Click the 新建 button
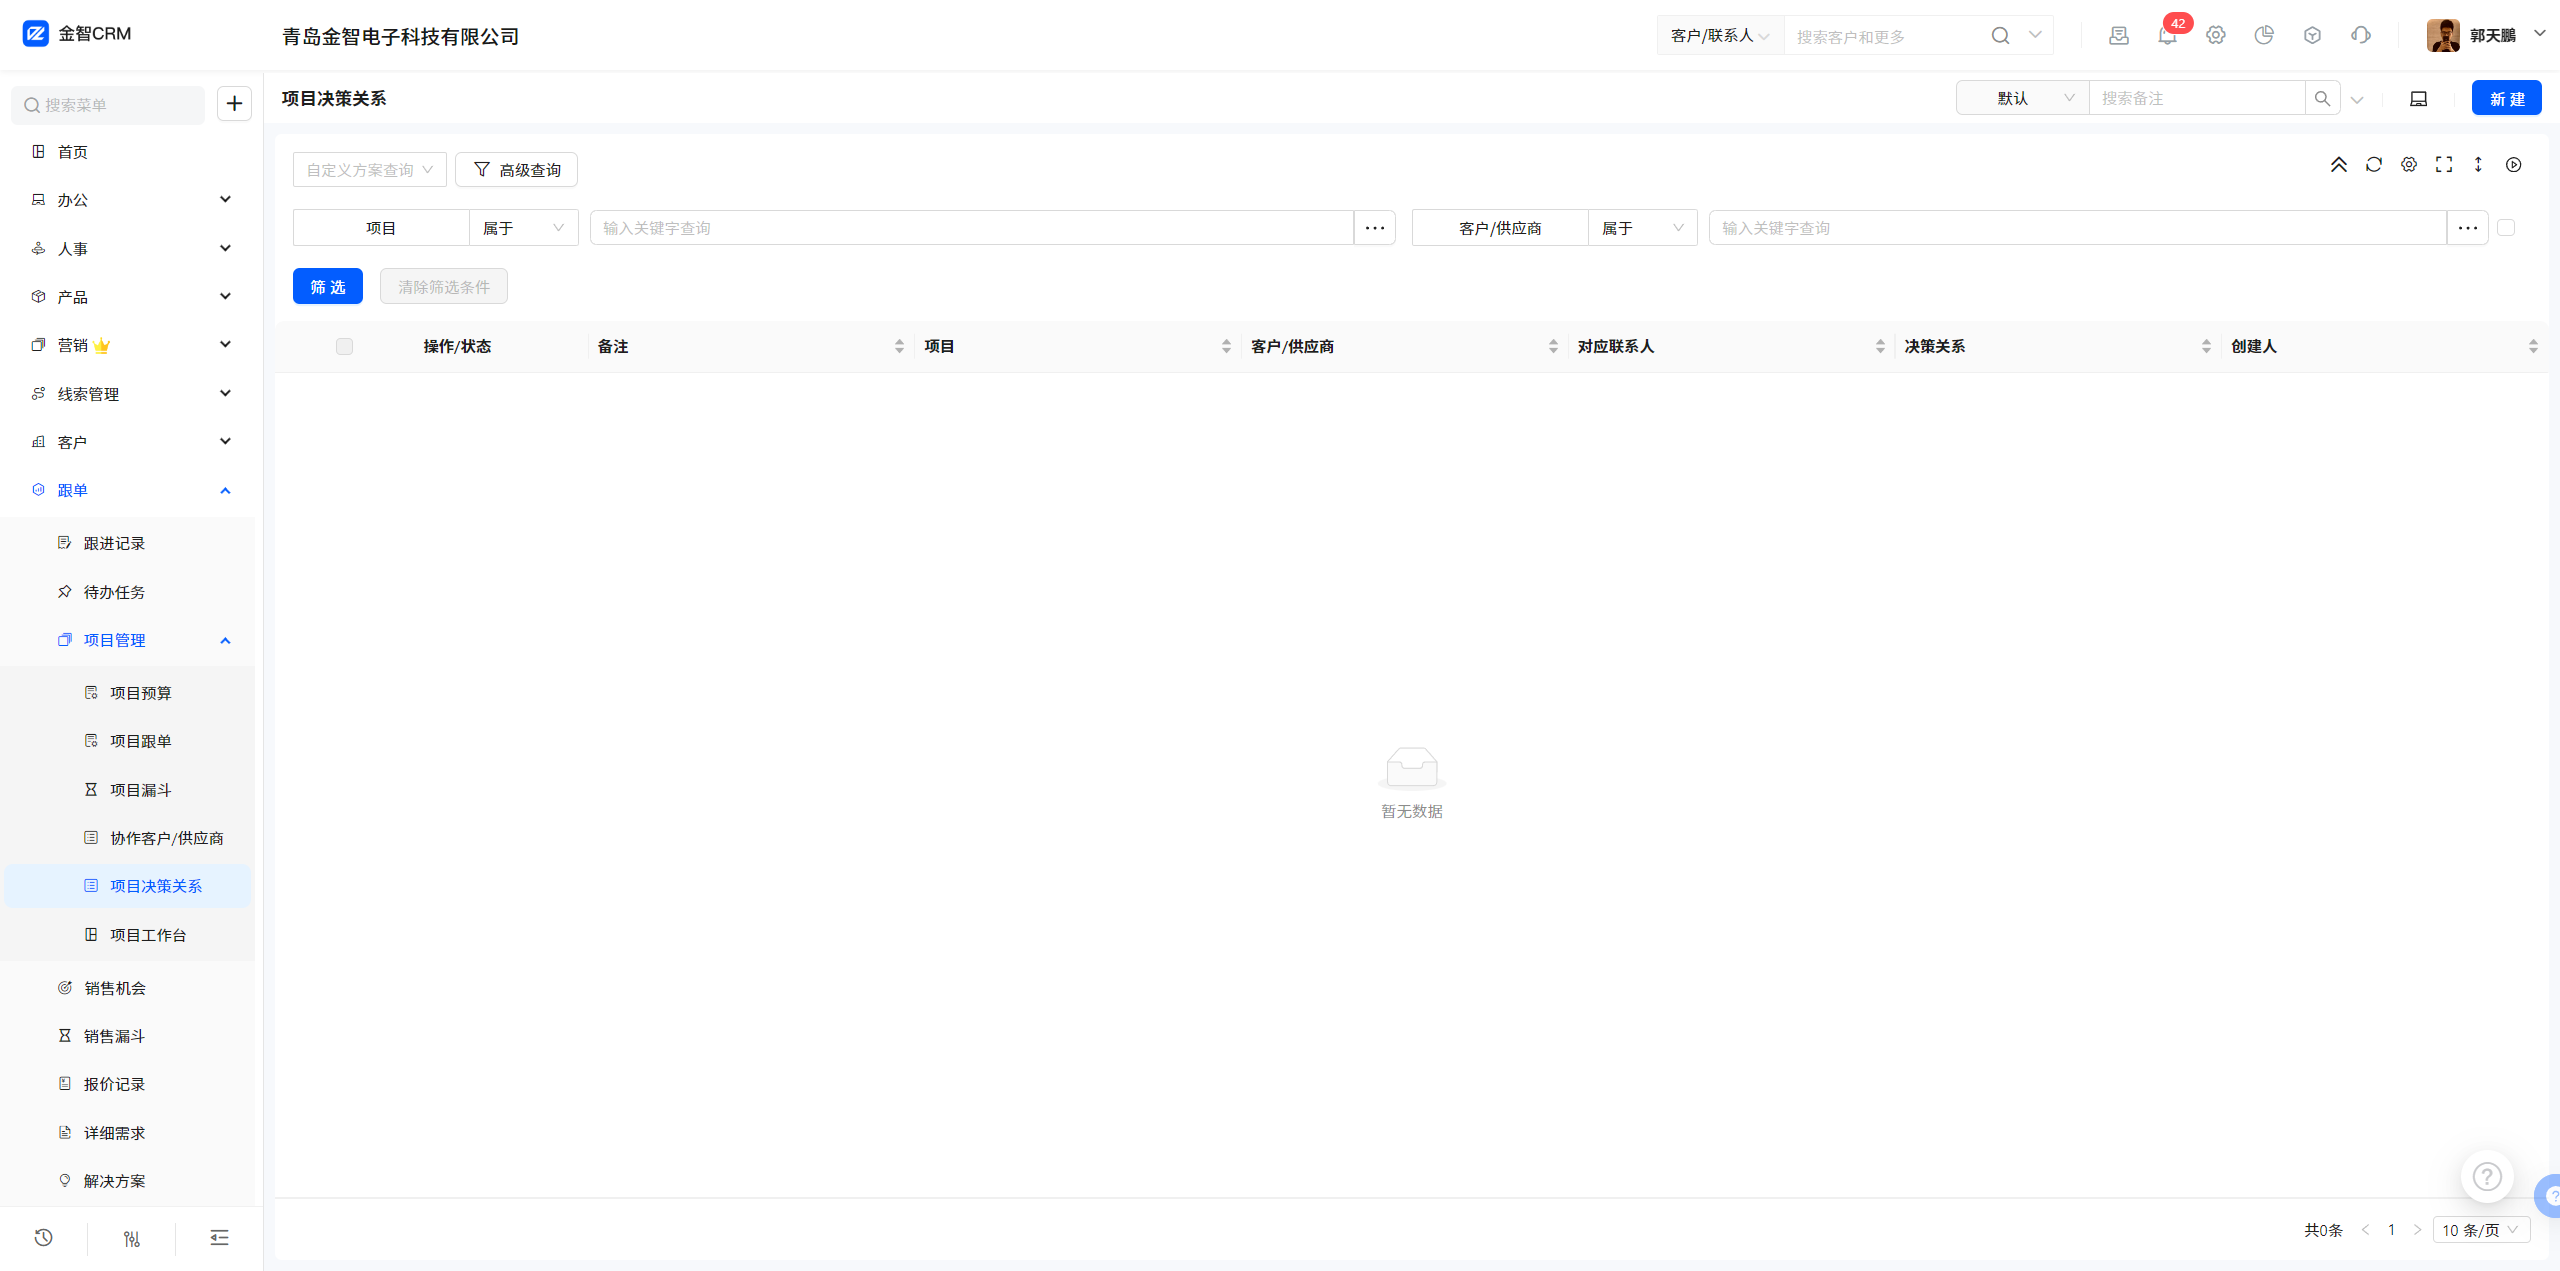The width and height of the screenshot is (2560, 1271). pyautogui.click(x=2505, y=99)
